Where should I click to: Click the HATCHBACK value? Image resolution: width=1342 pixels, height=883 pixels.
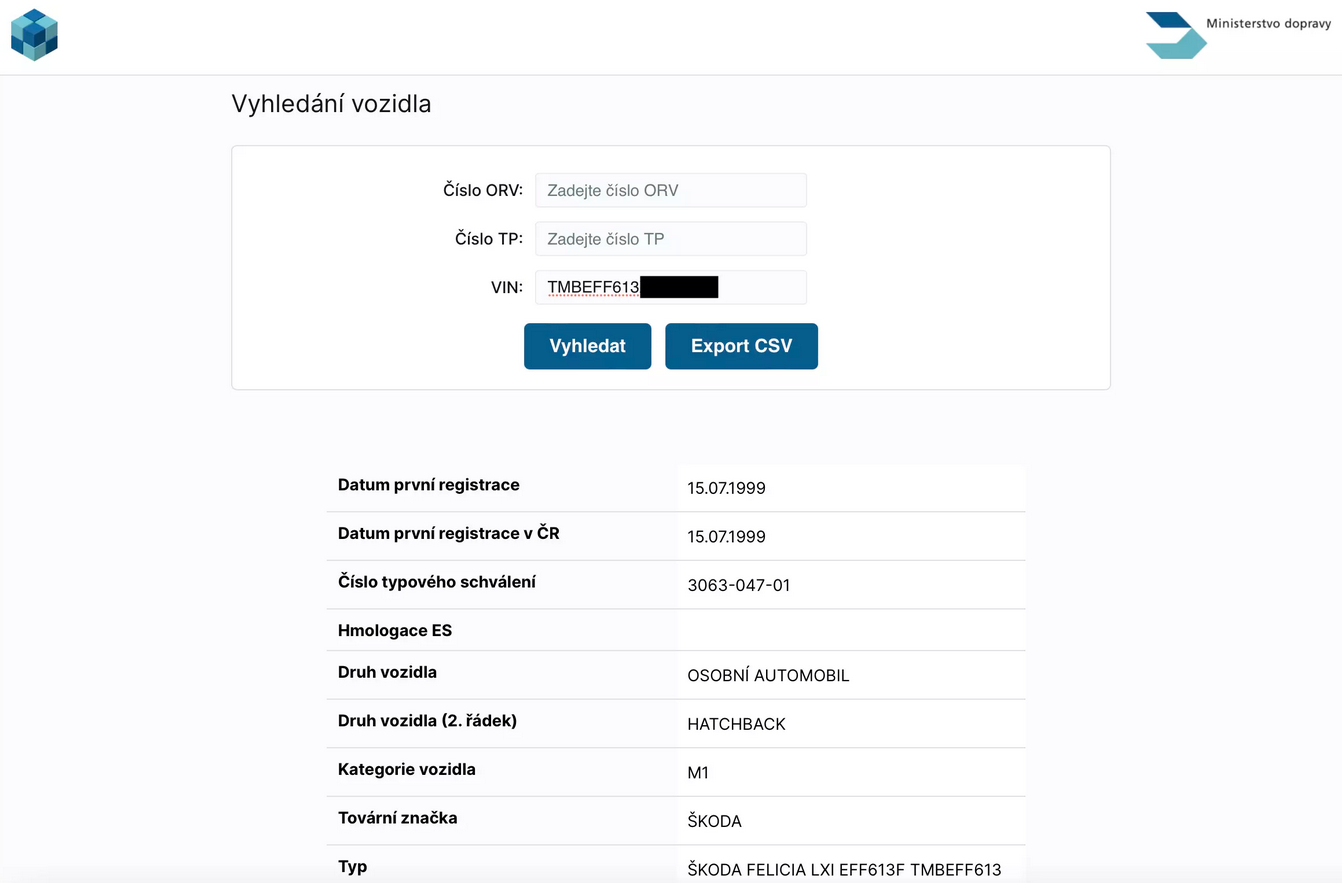click(737, 724)
